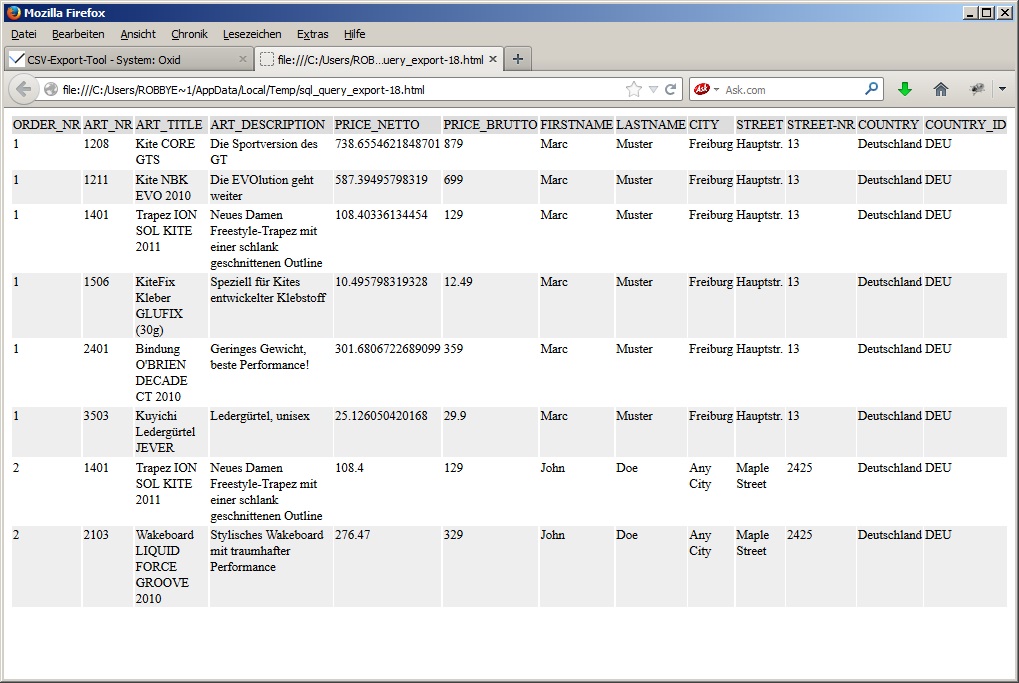Click the FIRSTNAME column header
Viewport: 1019px width, 683px height.
(576, 125)
